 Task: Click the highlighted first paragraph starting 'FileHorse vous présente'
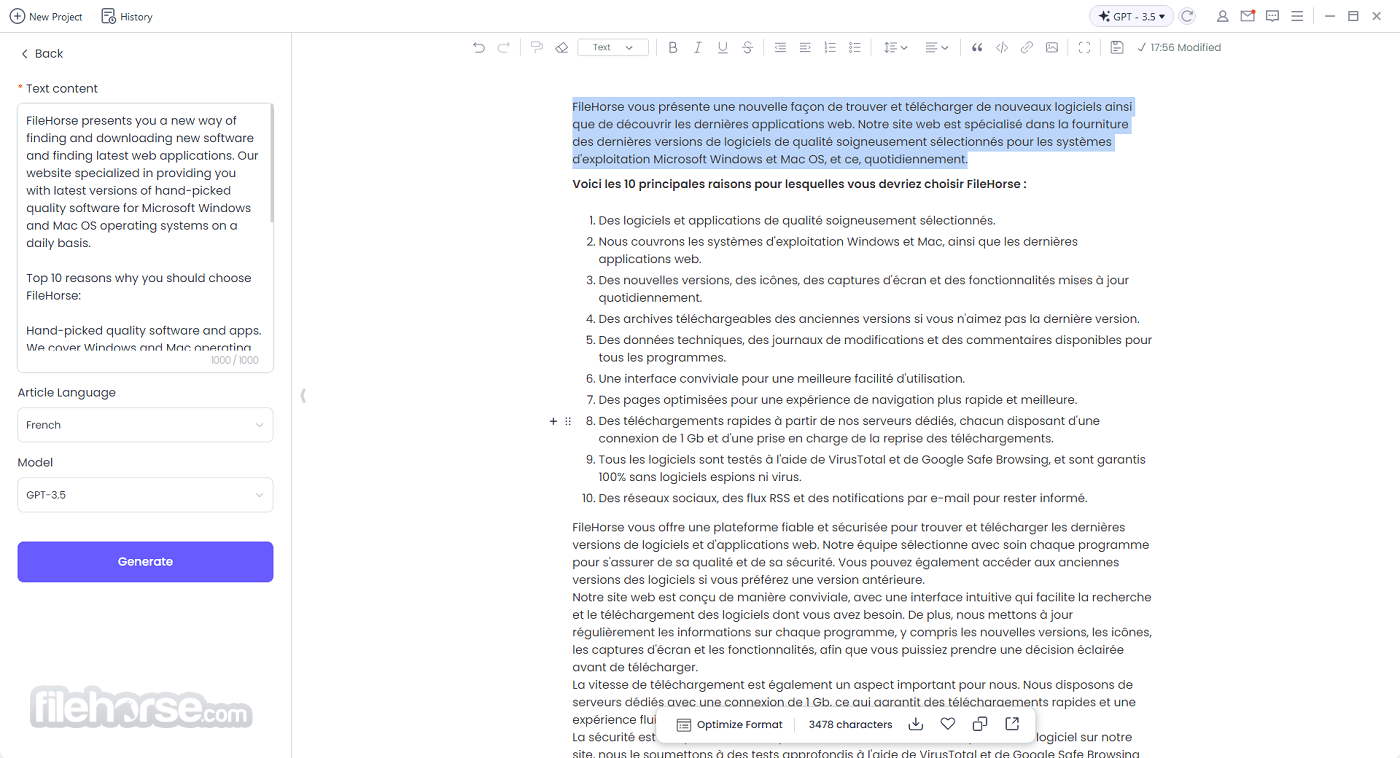click(x=851, y=133)
